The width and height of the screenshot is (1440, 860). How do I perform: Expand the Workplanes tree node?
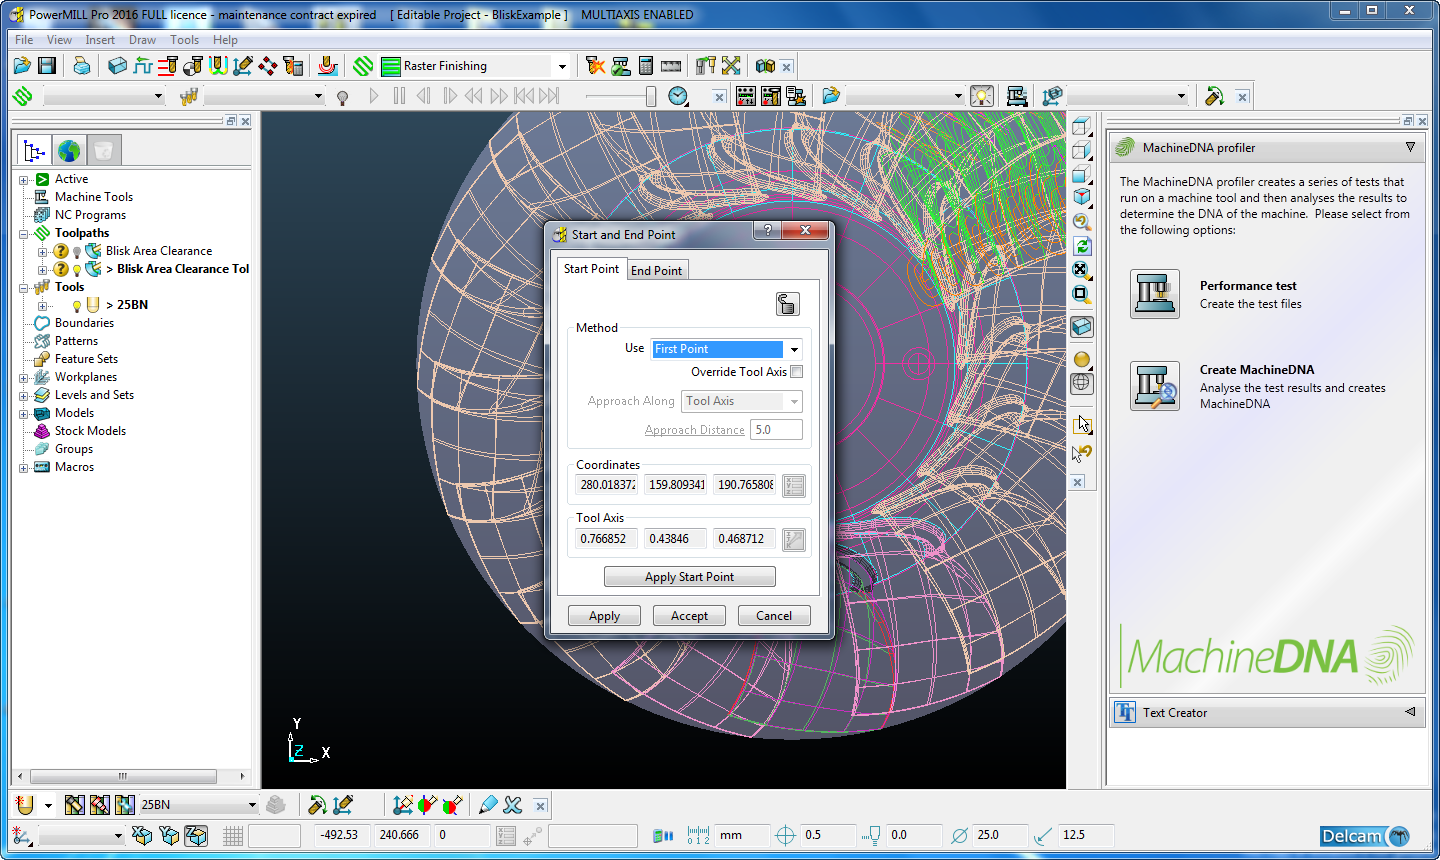tap(24, 378)
